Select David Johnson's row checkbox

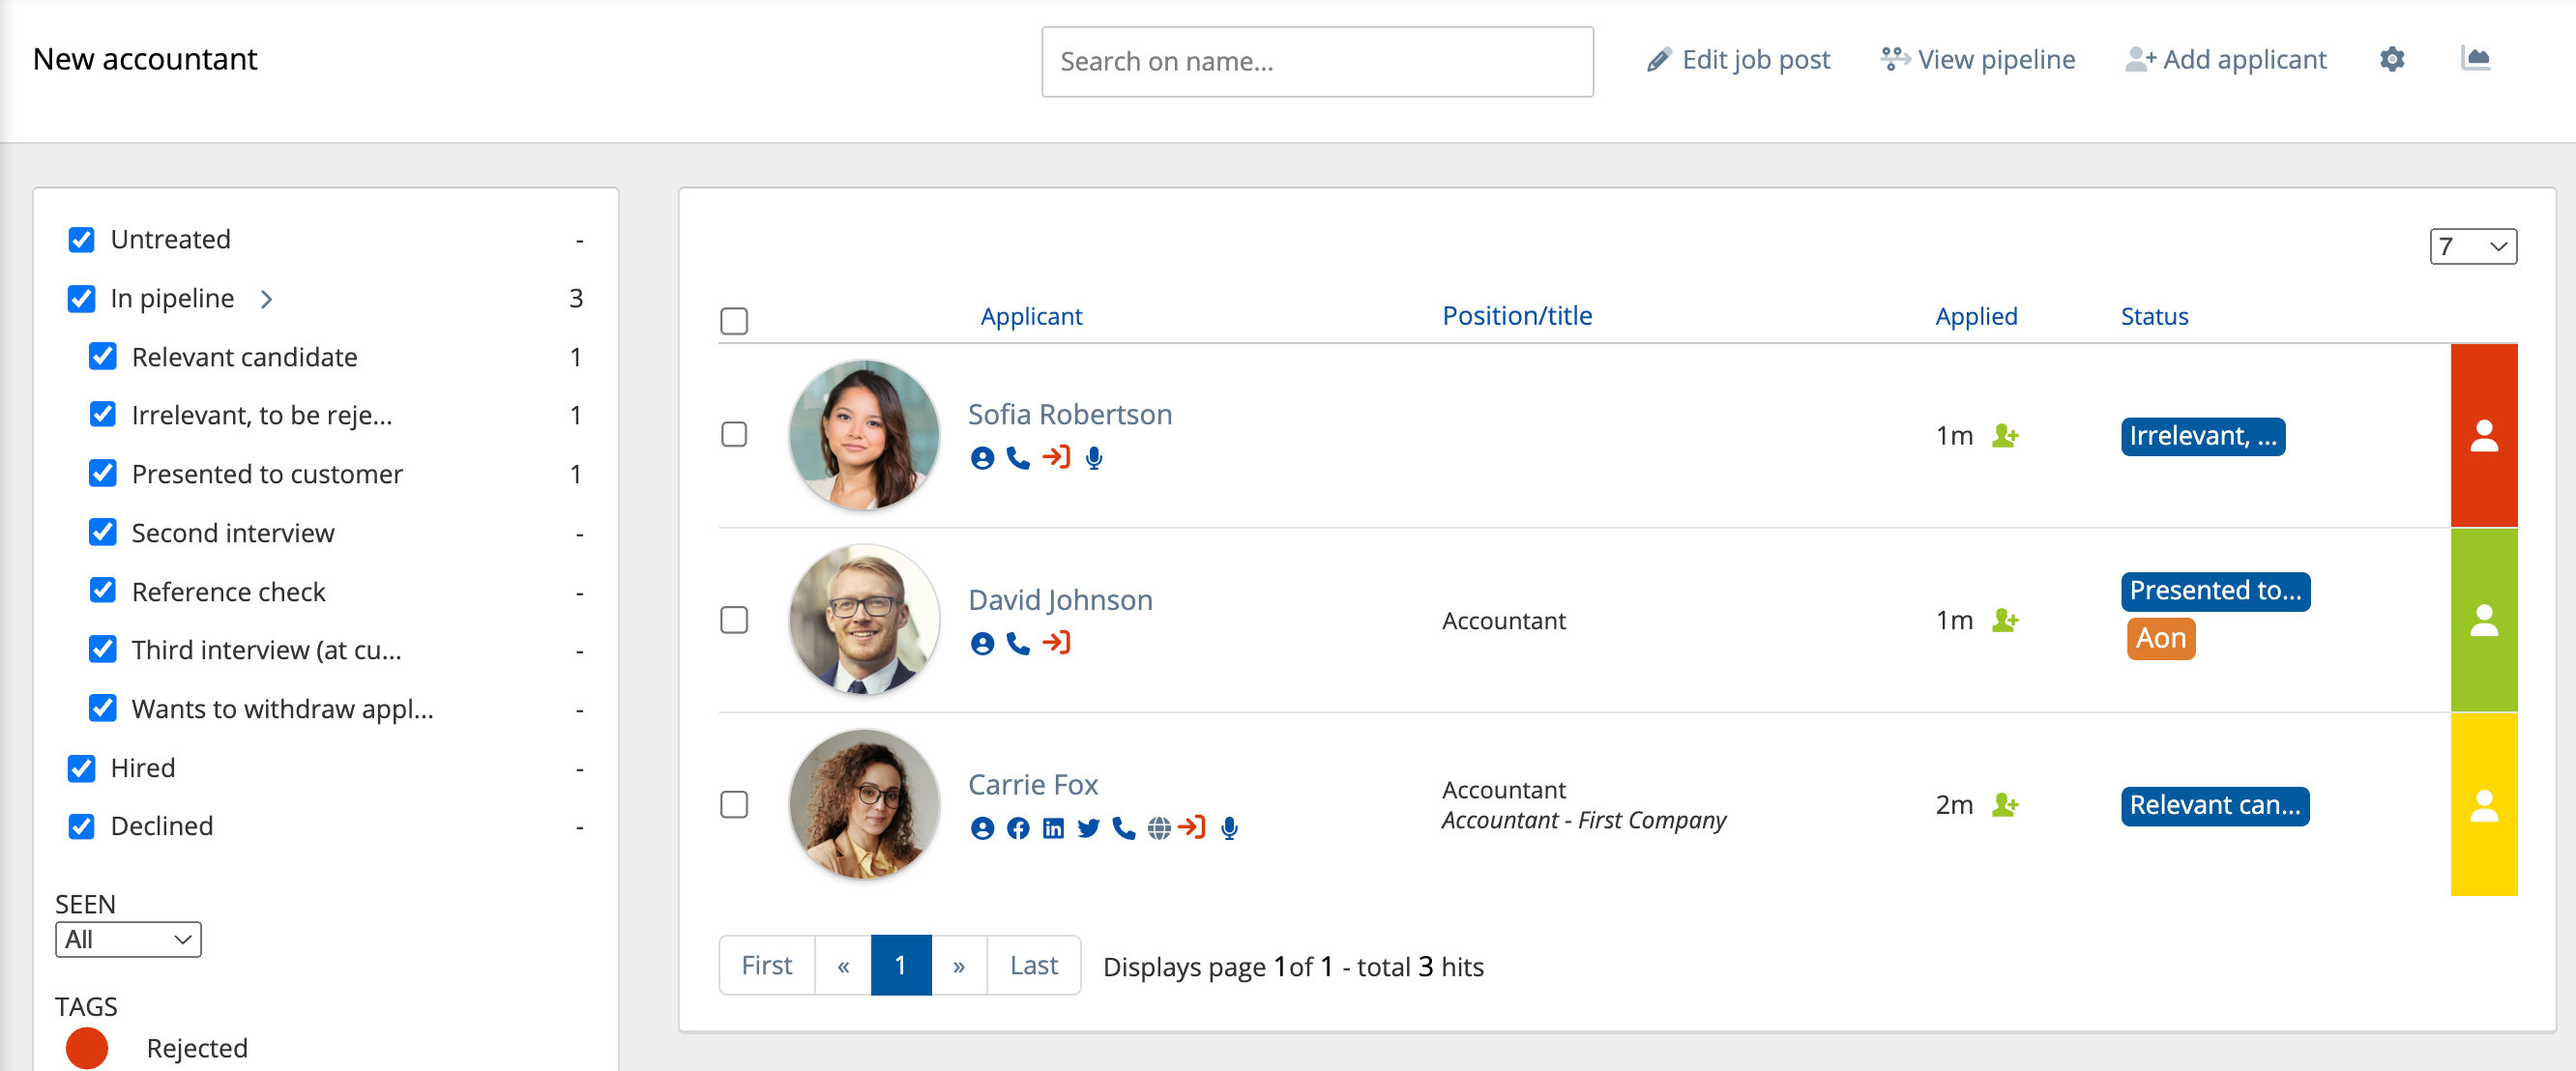(734, 620)
